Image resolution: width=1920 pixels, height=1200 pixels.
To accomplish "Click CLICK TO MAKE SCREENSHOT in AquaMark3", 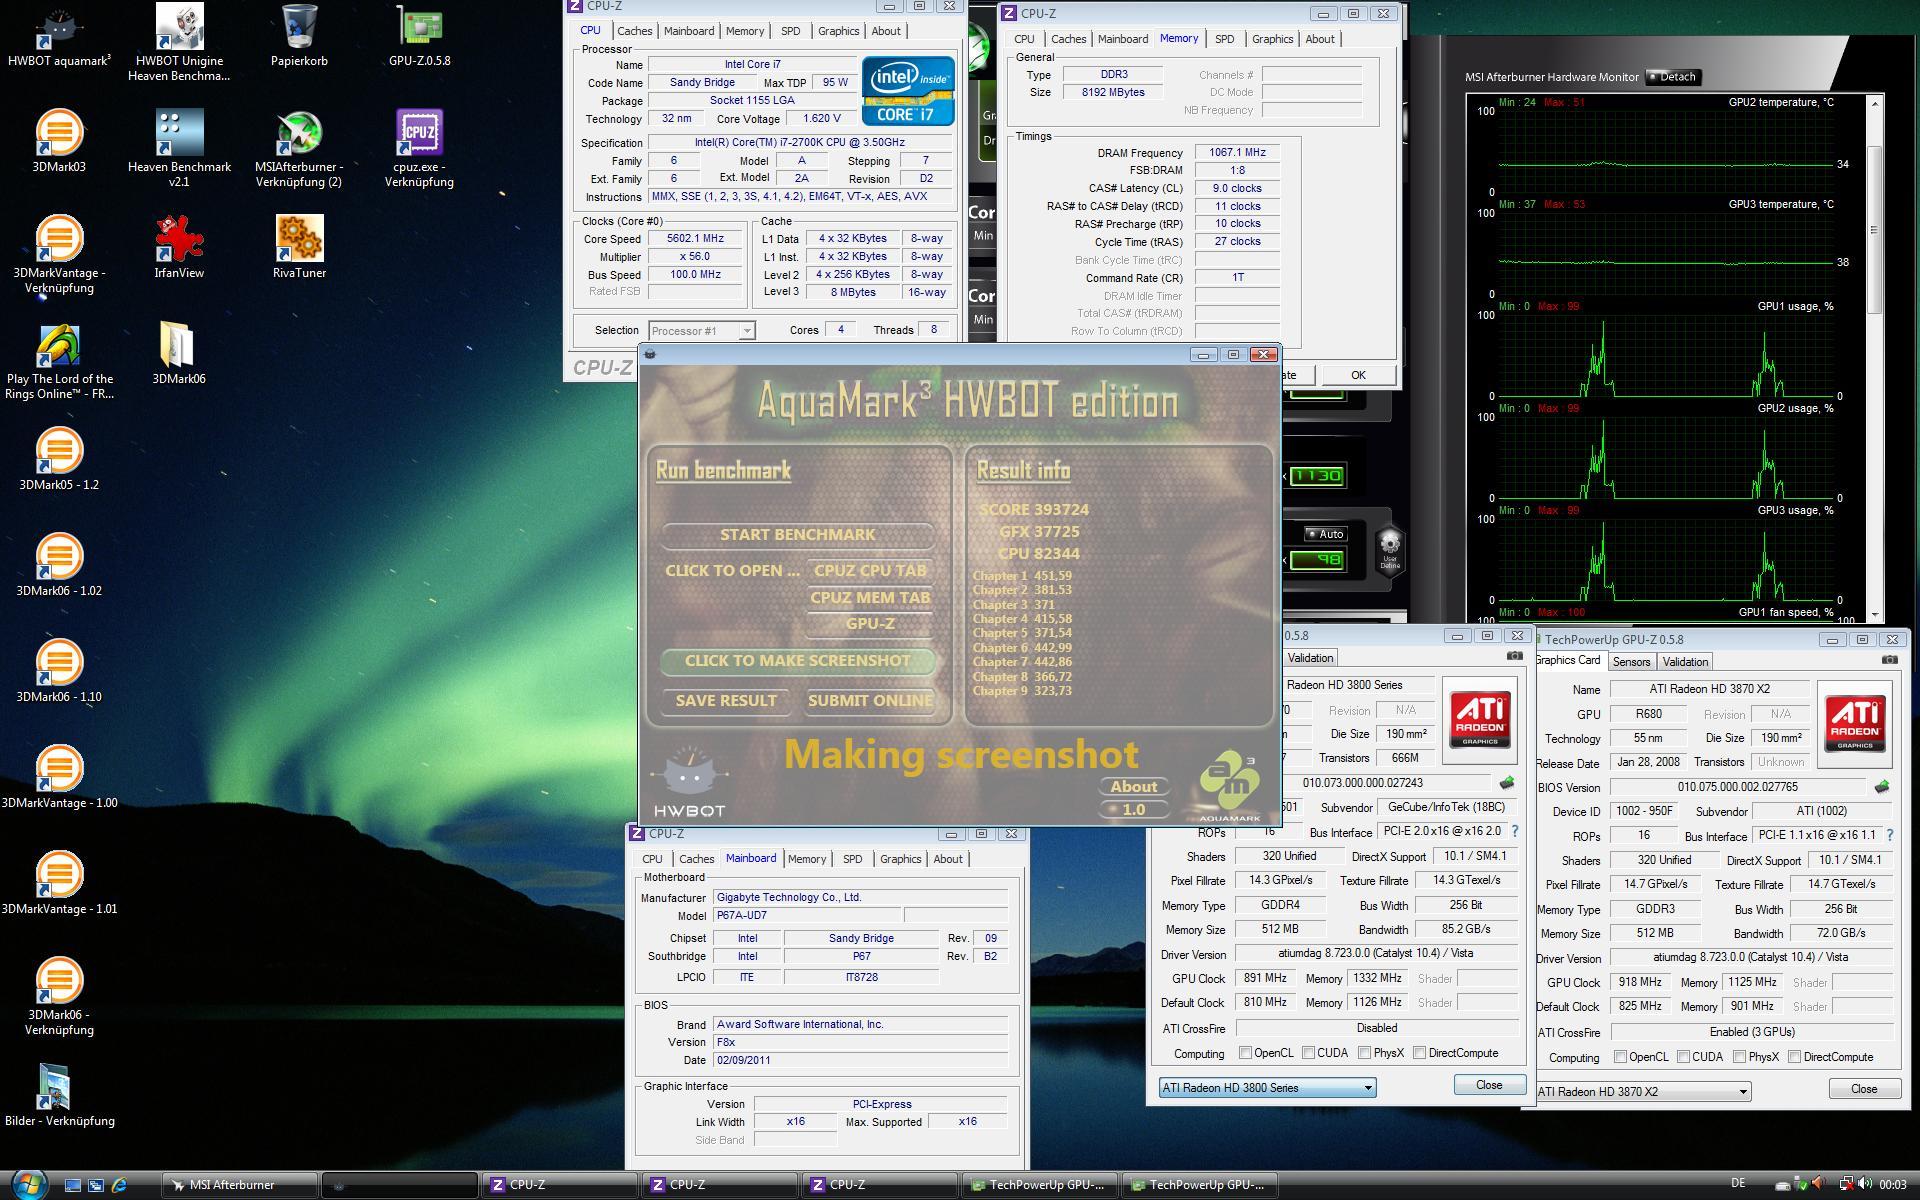I will pos(797,661).
